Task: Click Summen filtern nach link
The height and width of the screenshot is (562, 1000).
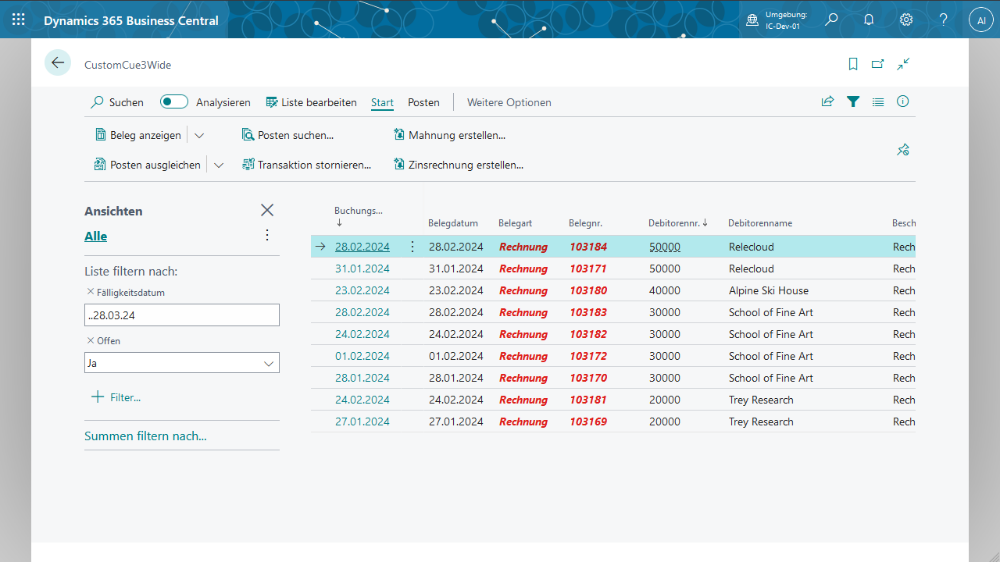Action: (x=145, y=436)
